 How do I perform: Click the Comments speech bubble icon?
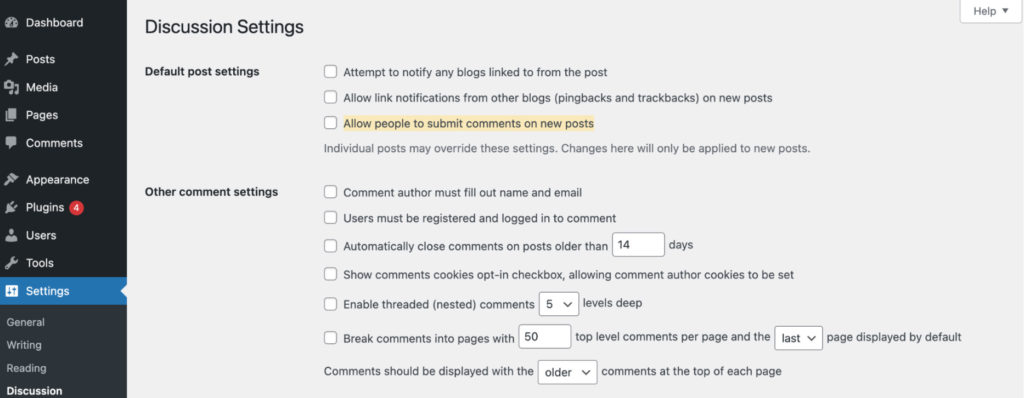(x=11, y=142)
